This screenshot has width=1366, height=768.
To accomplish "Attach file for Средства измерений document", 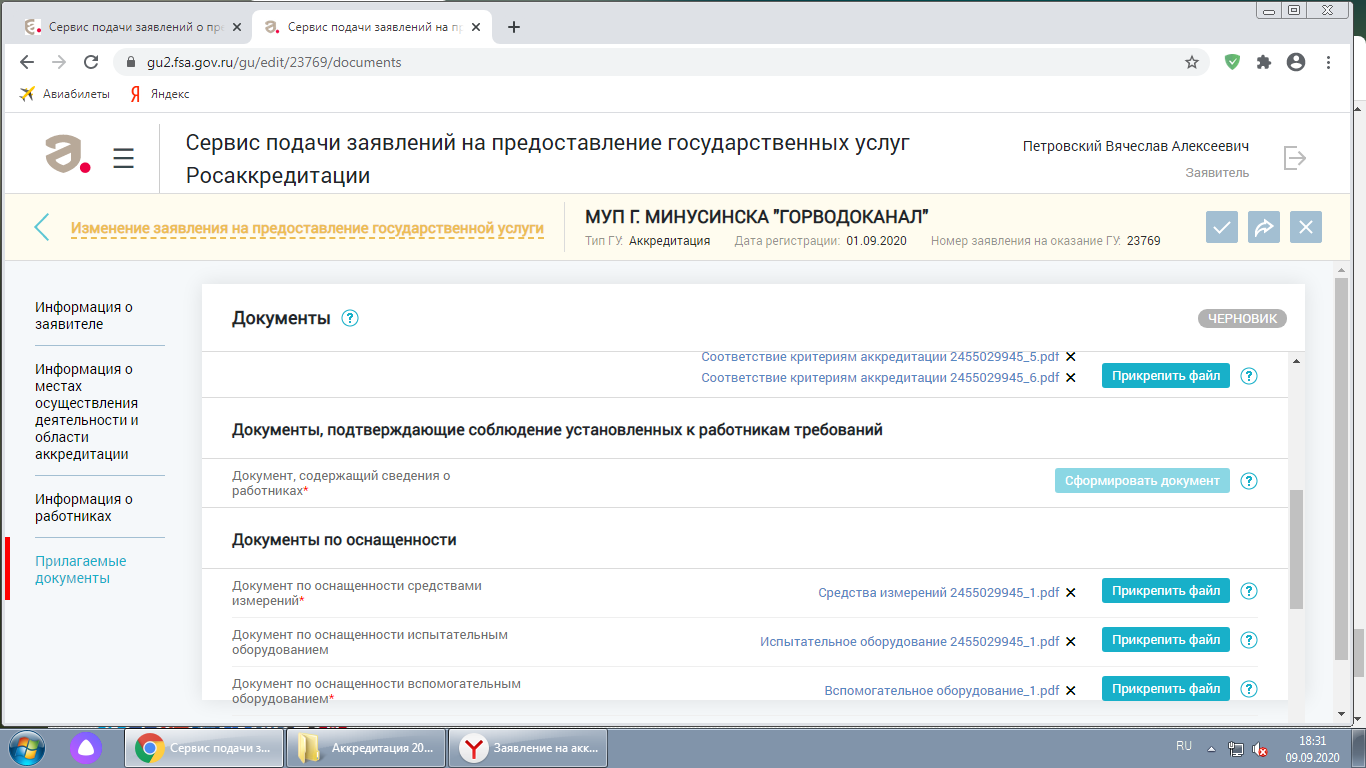I will point(1165,591).
